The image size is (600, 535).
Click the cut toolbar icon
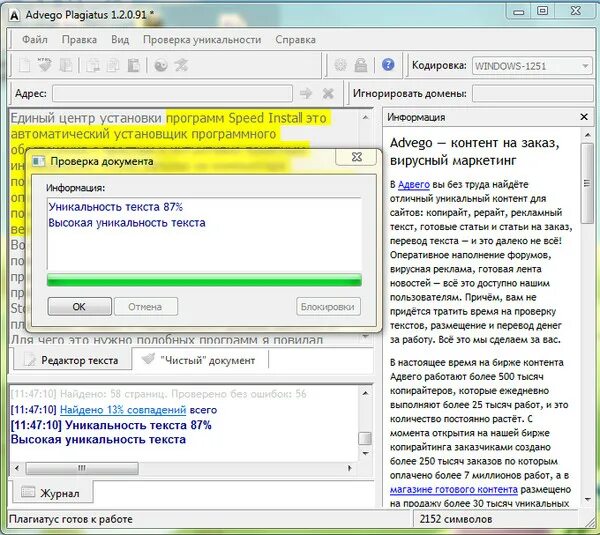(93, 65)
